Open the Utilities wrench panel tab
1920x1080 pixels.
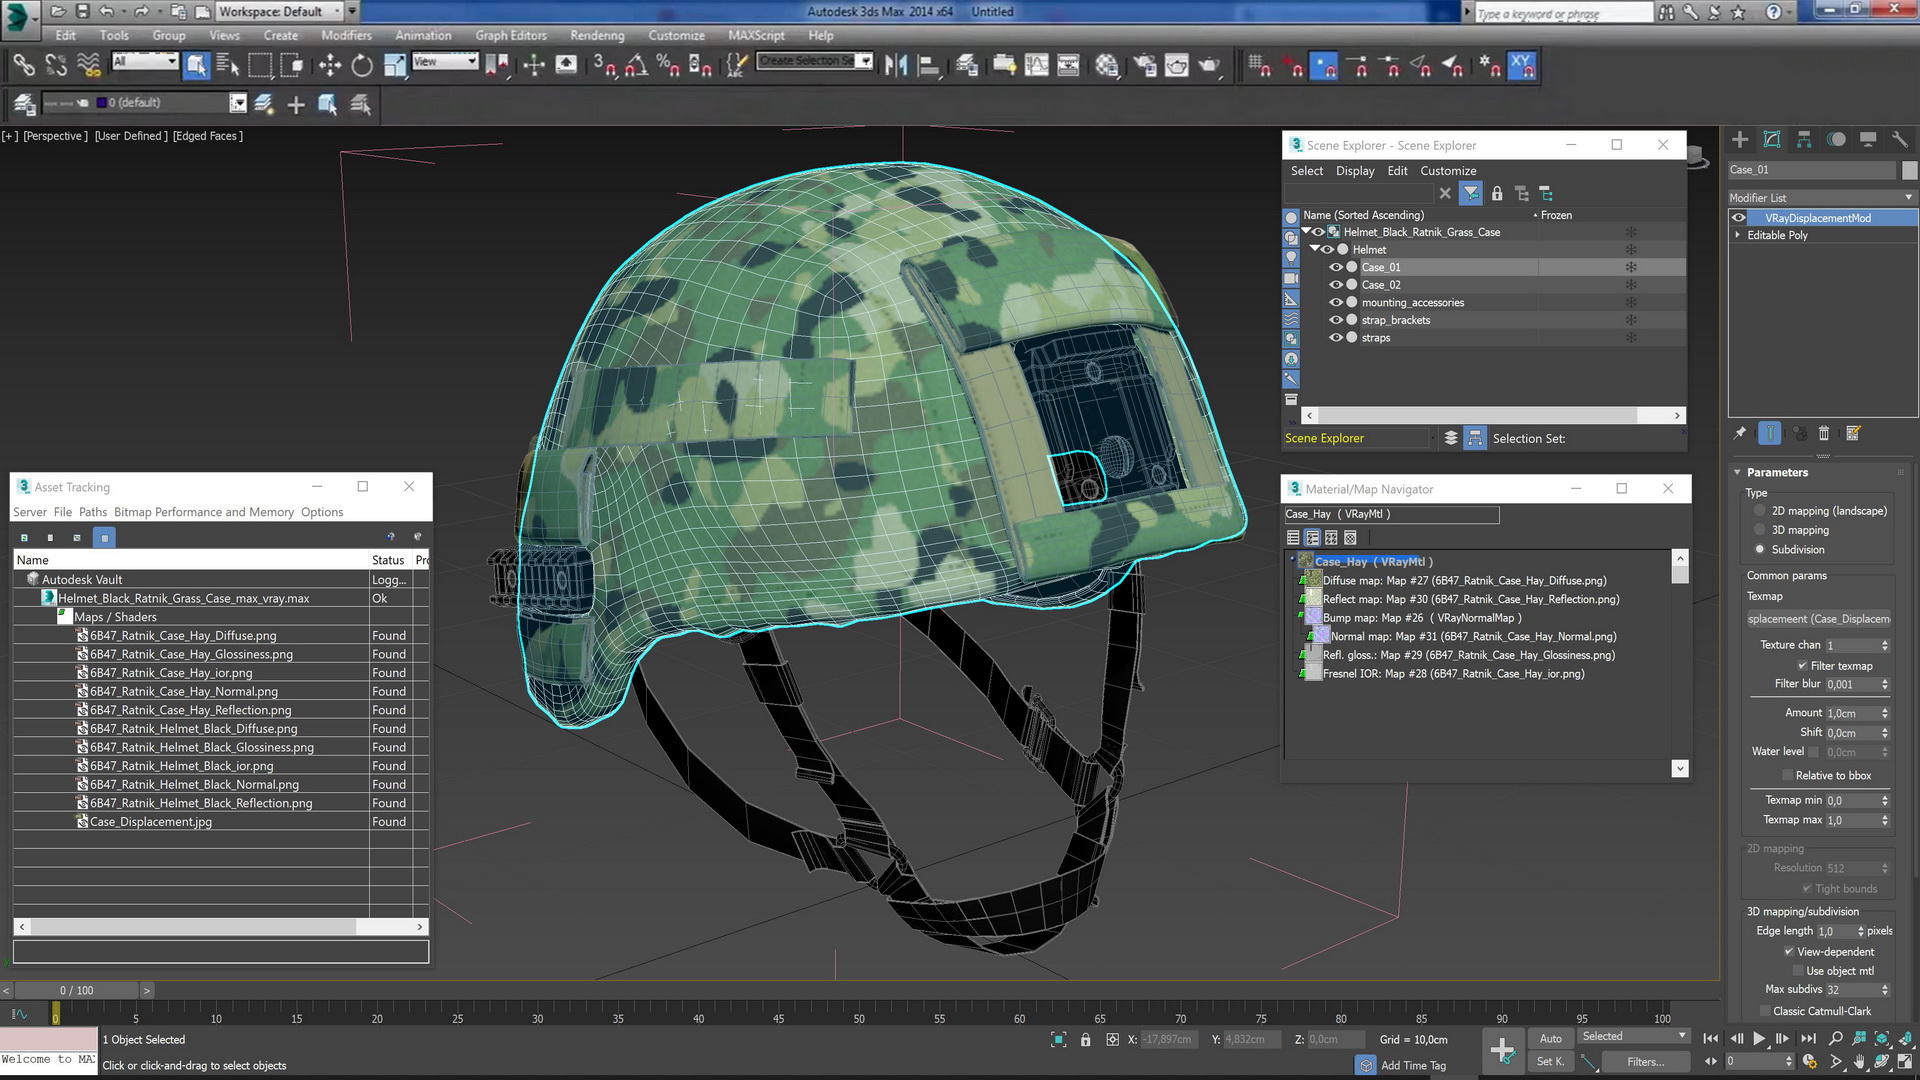tap(1900, 140)
